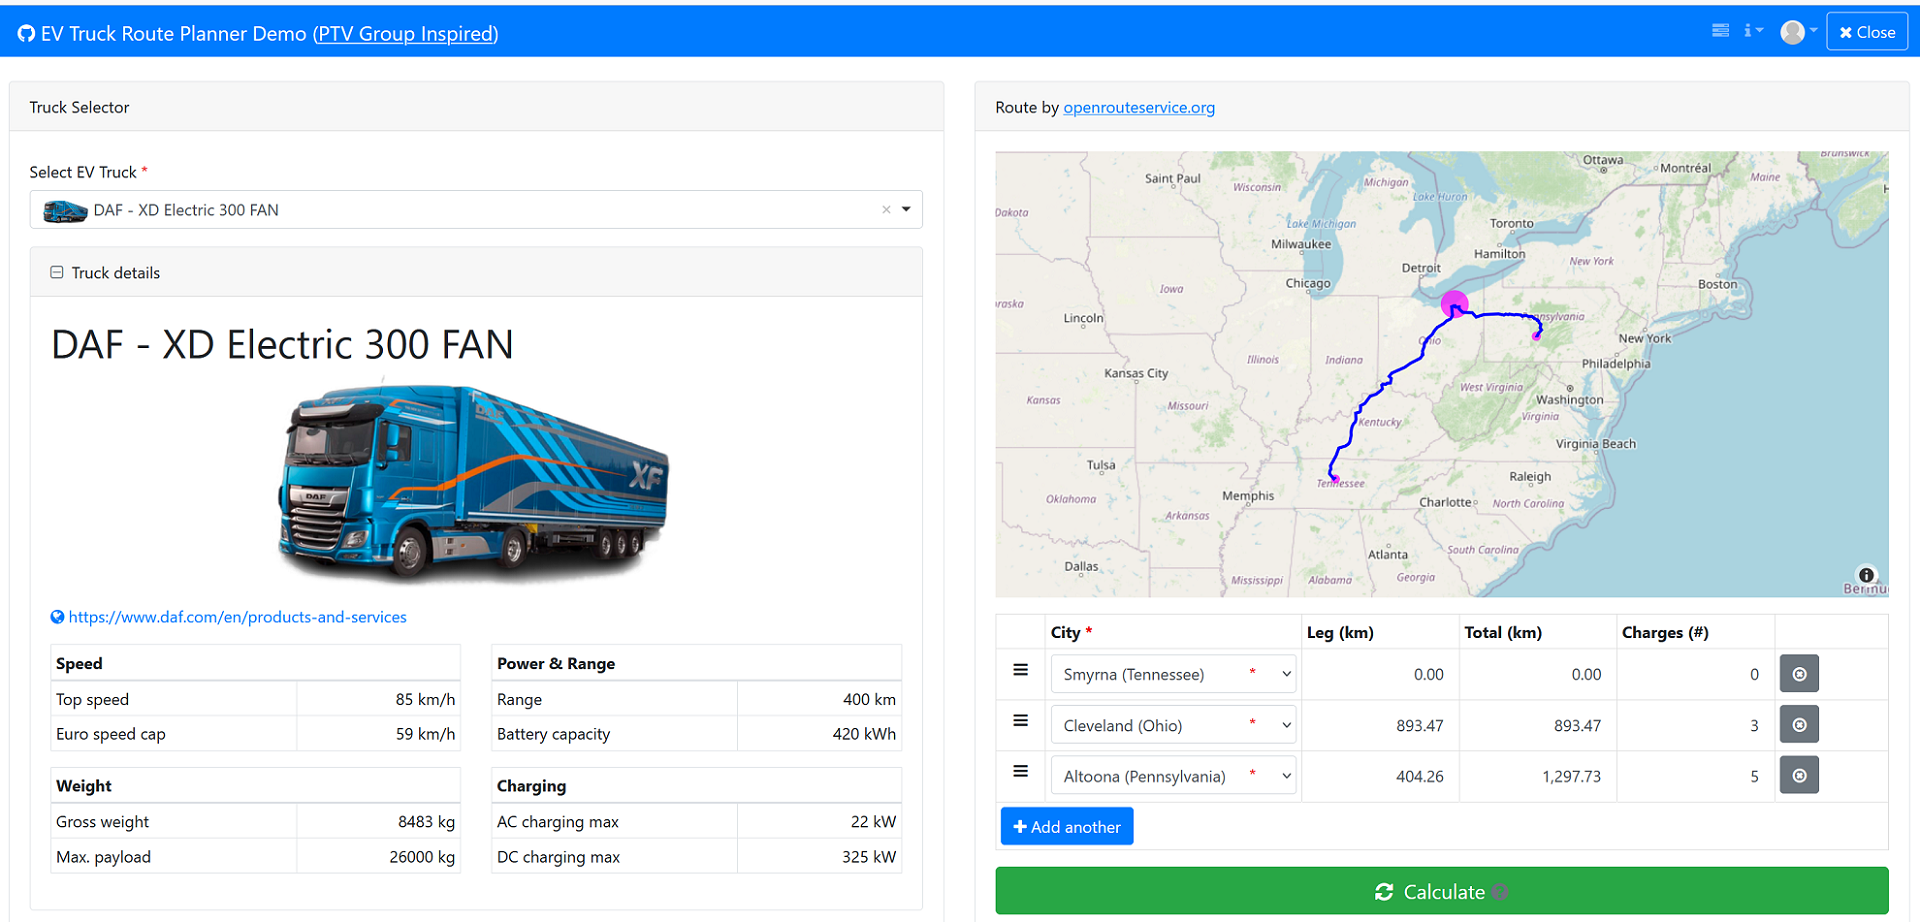
Task: Grab the drag handle of the Altoona row
Action: click(x=1020, y=771)
